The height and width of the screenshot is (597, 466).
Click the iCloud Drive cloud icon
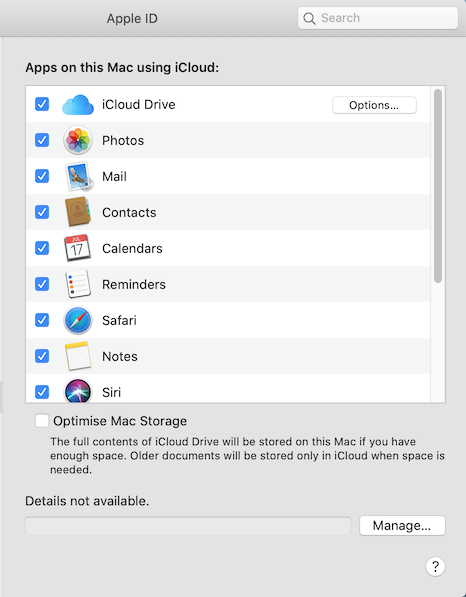click(78, 105)
